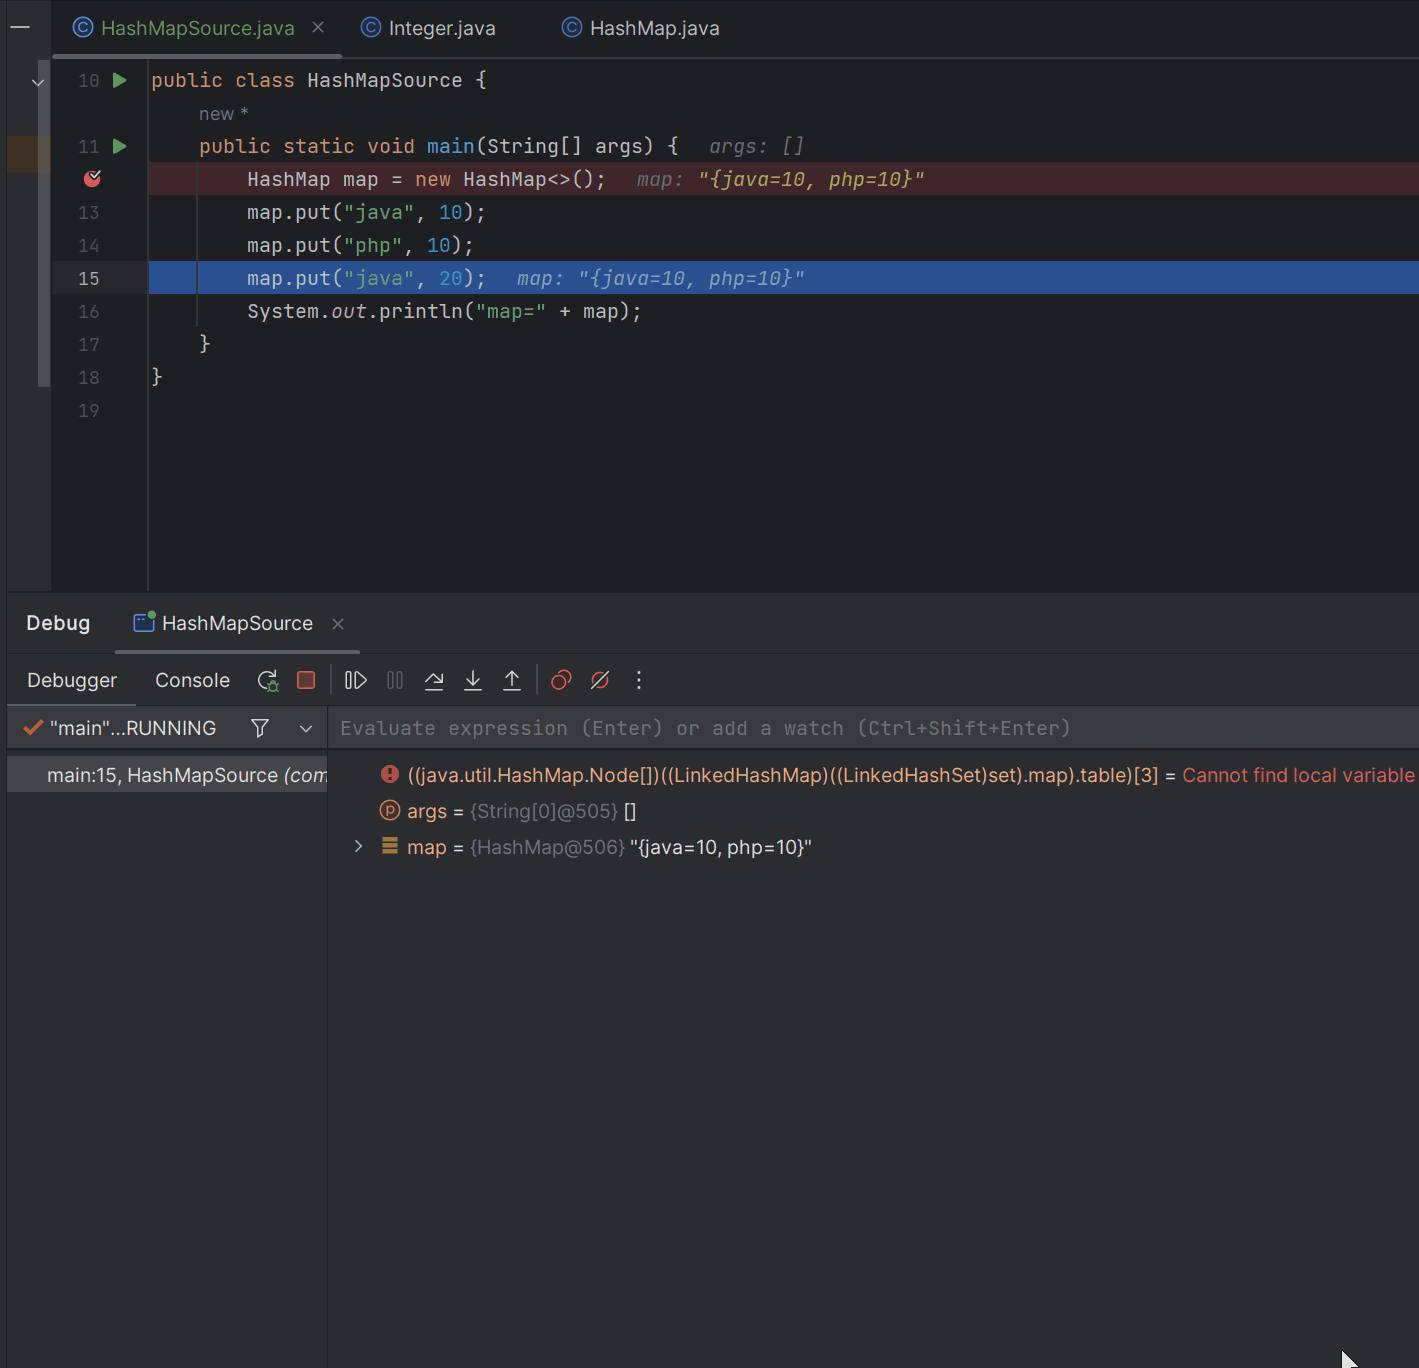Viewport: 1419px width, 1368px height.
Task: Open the HashMapSource.java editor tab
Action: point(198,28)
